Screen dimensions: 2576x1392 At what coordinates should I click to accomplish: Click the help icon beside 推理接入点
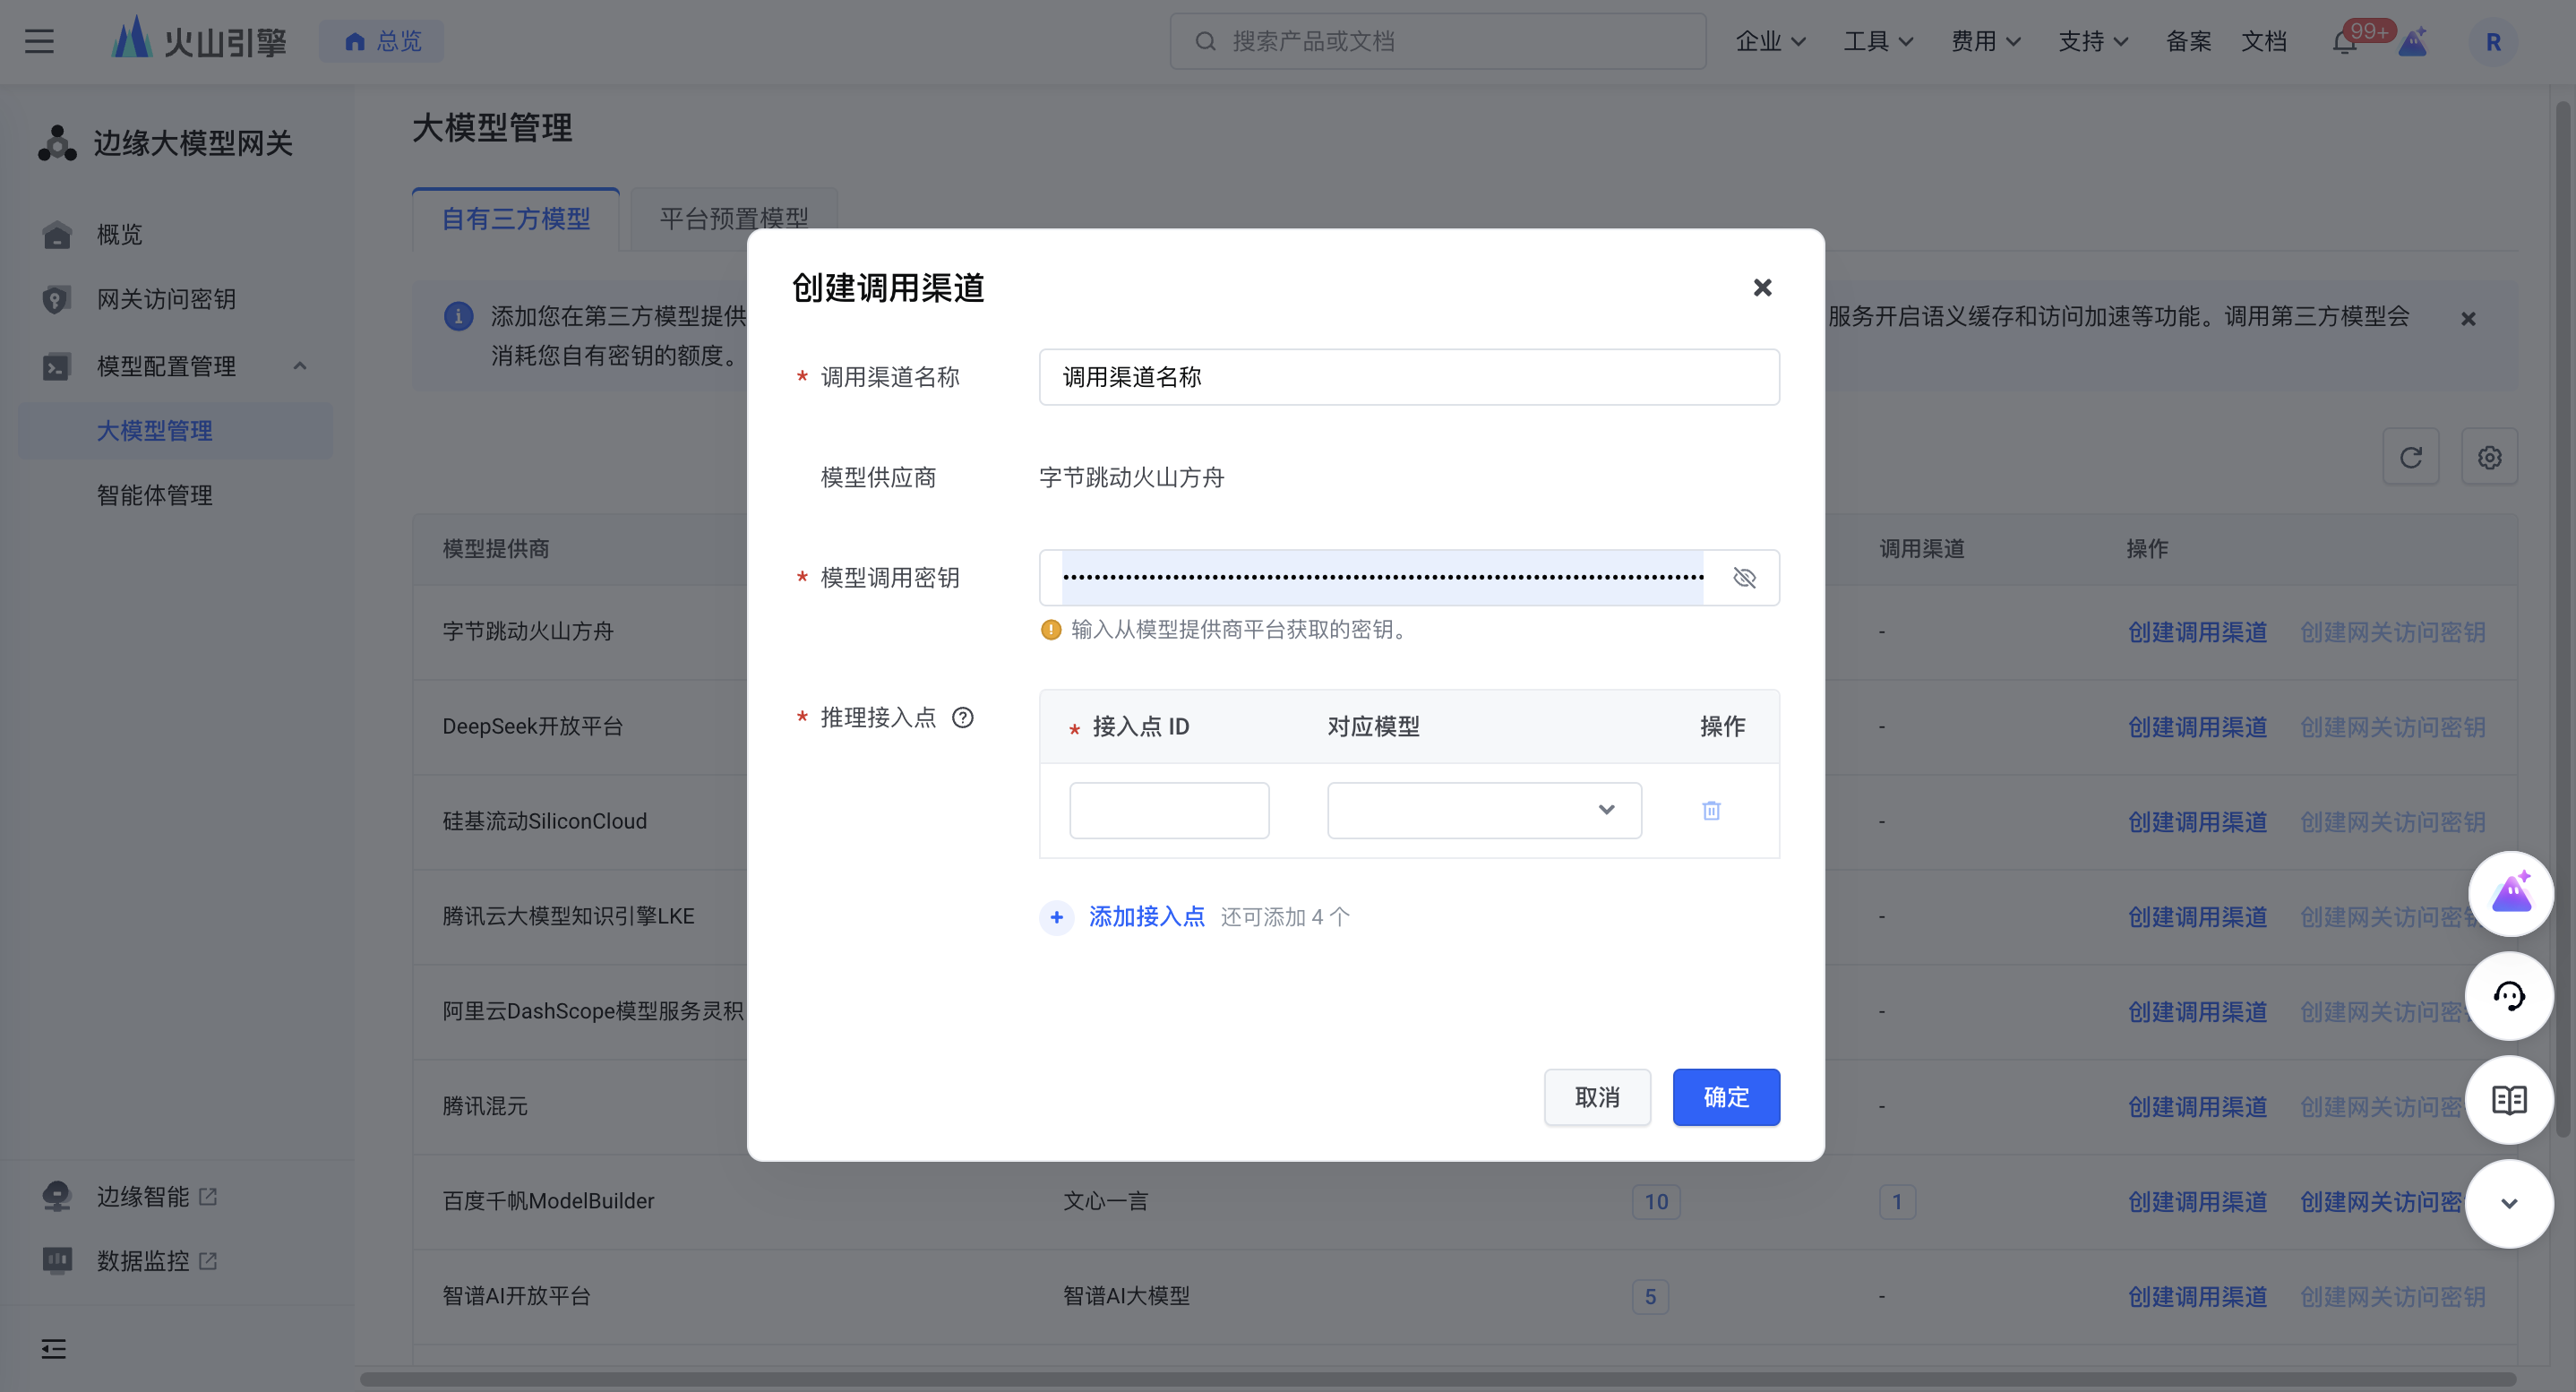pyautogui.click(x=962, y=718)
